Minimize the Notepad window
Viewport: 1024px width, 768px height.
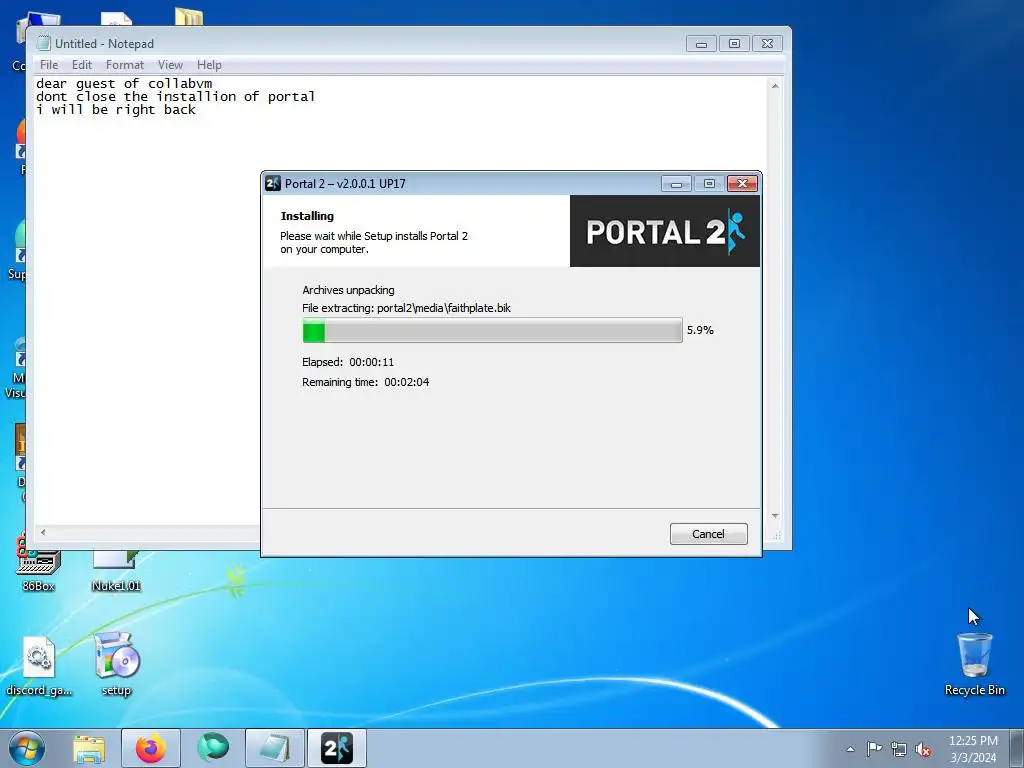click(x=701, y=44)
